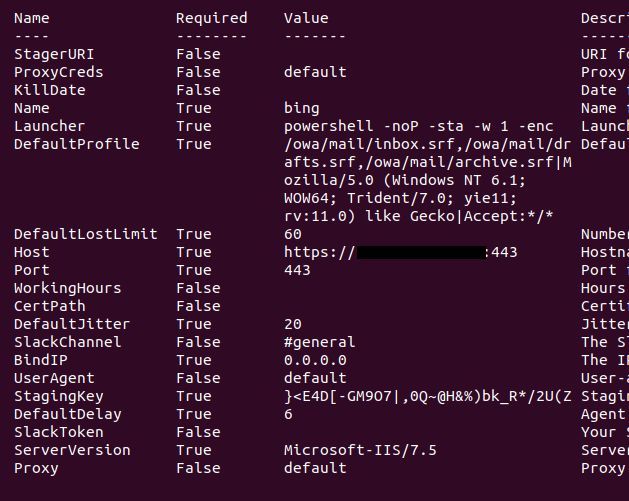Click the CertPath option label
This screenshot has height=501, width=629.
pos(50,306)
